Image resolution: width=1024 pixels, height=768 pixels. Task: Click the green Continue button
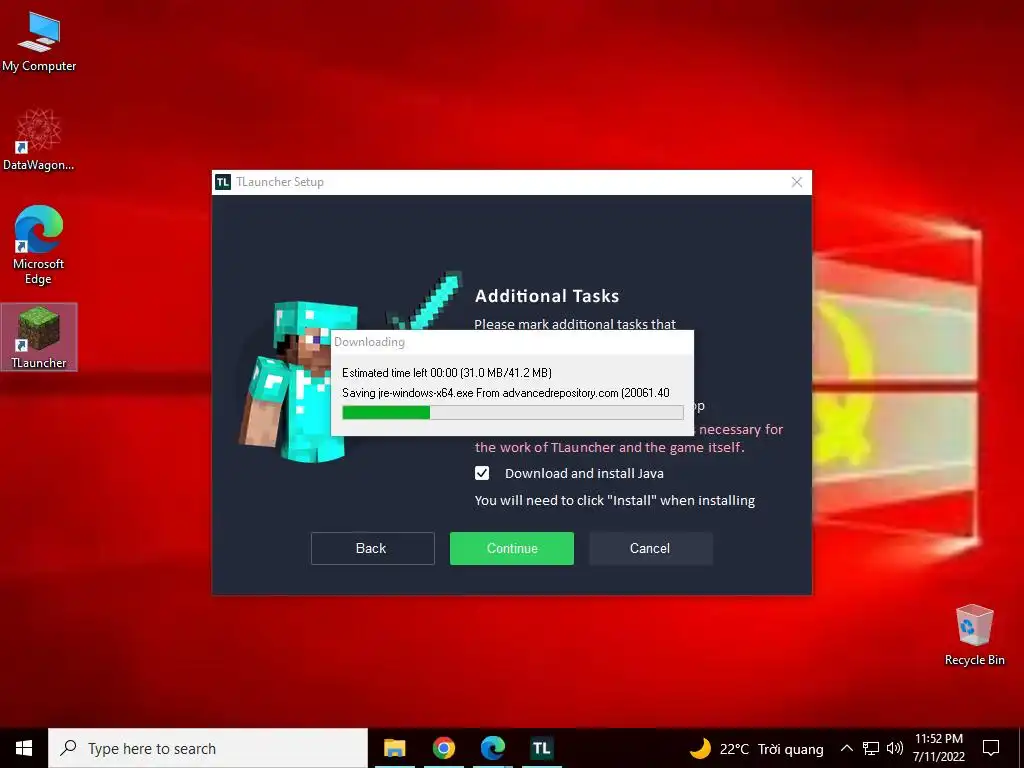tap(512, 548)
